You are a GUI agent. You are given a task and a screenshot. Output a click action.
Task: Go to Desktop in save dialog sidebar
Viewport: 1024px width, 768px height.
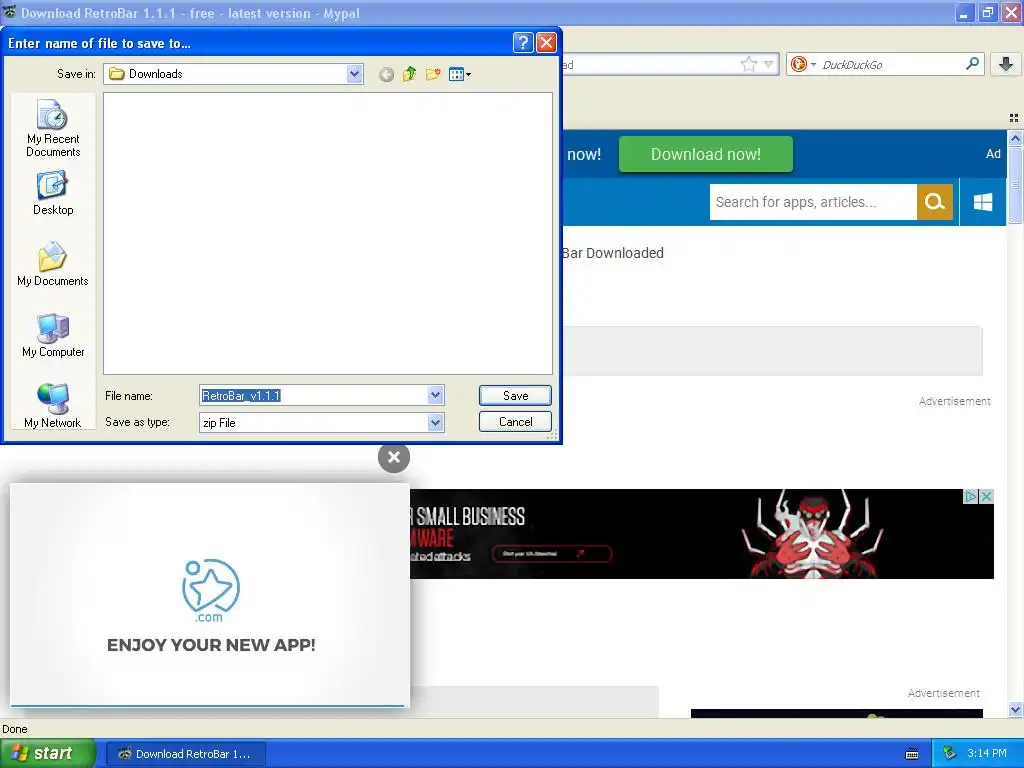tap(53, 193)
